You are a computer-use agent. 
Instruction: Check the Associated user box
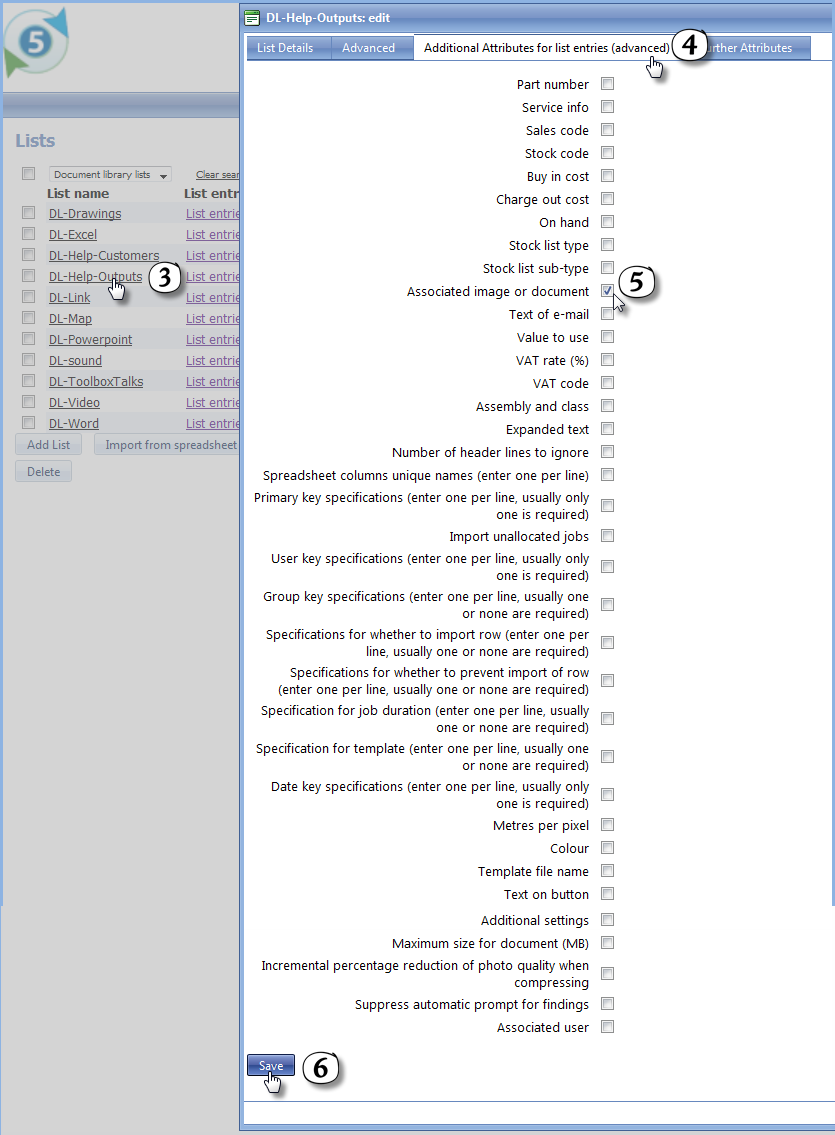608,1027
